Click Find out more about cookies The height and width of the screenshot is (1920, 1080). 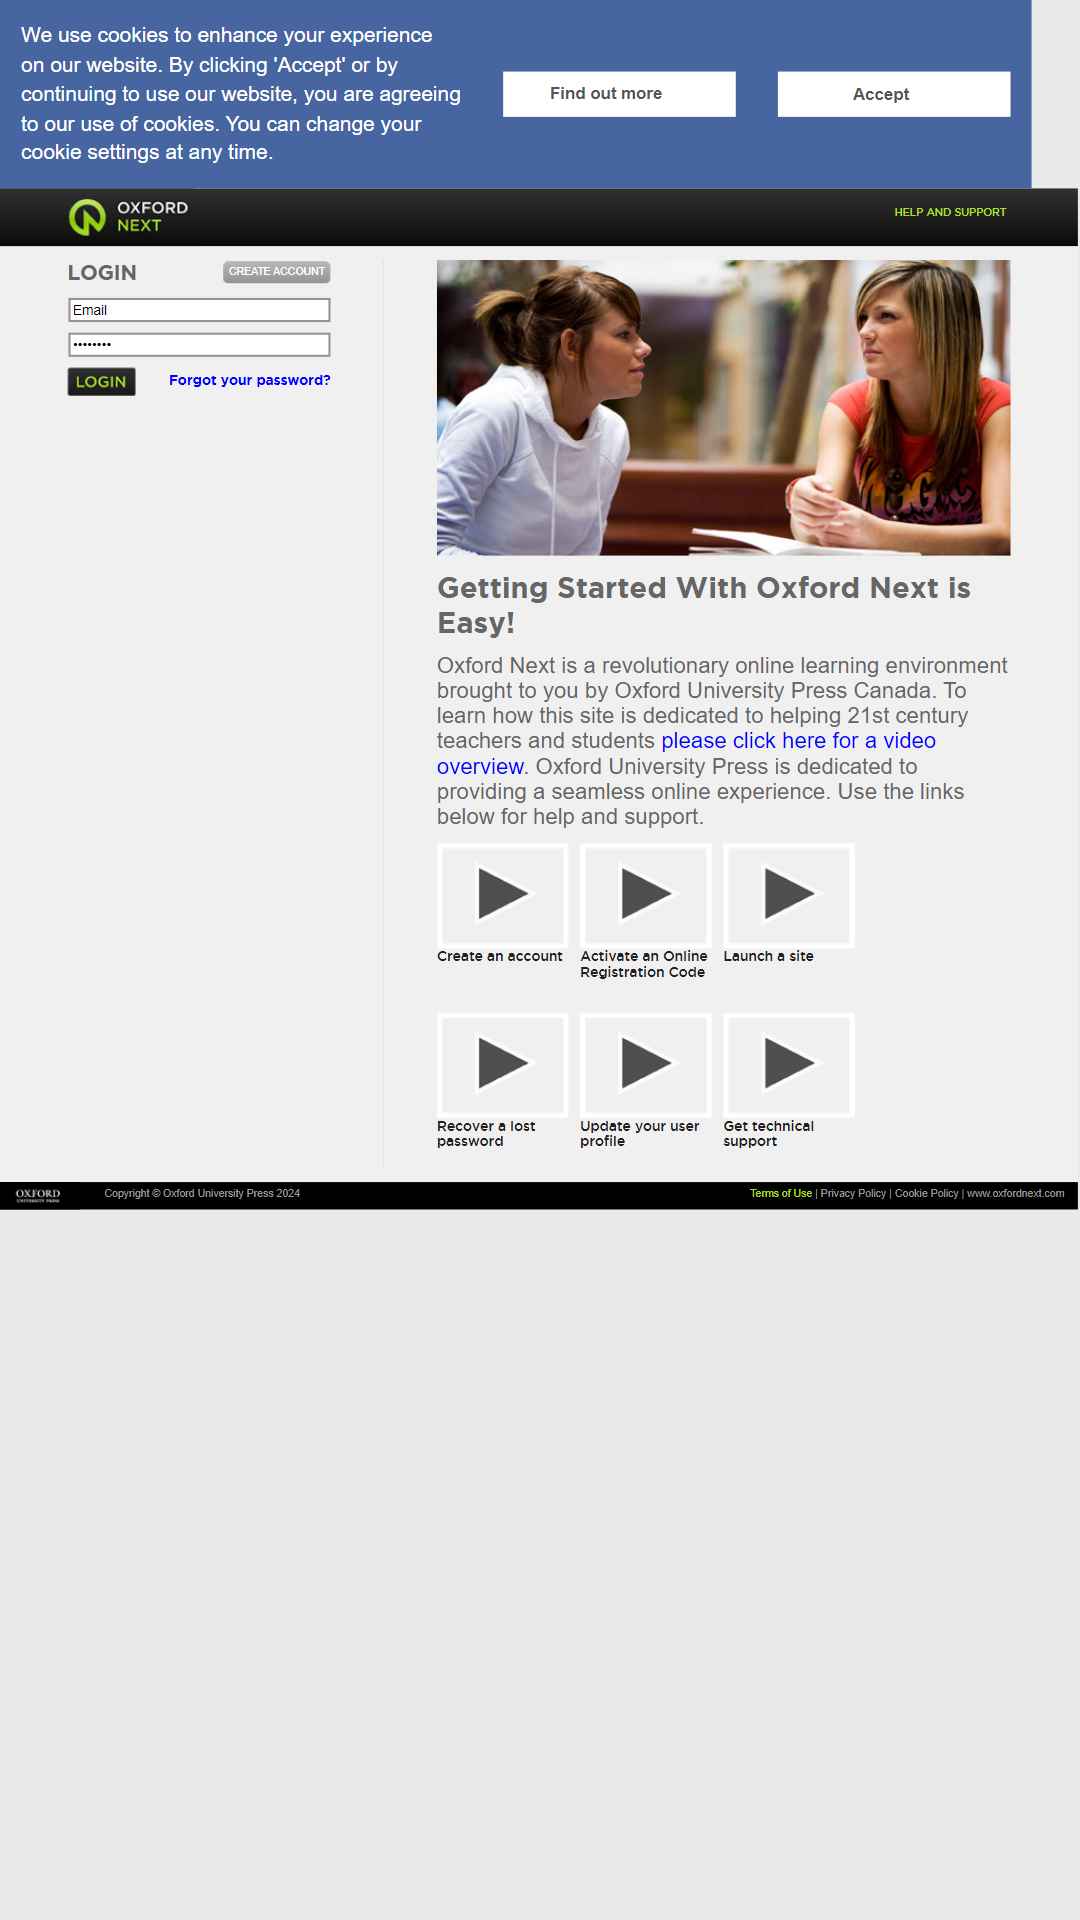619,94
